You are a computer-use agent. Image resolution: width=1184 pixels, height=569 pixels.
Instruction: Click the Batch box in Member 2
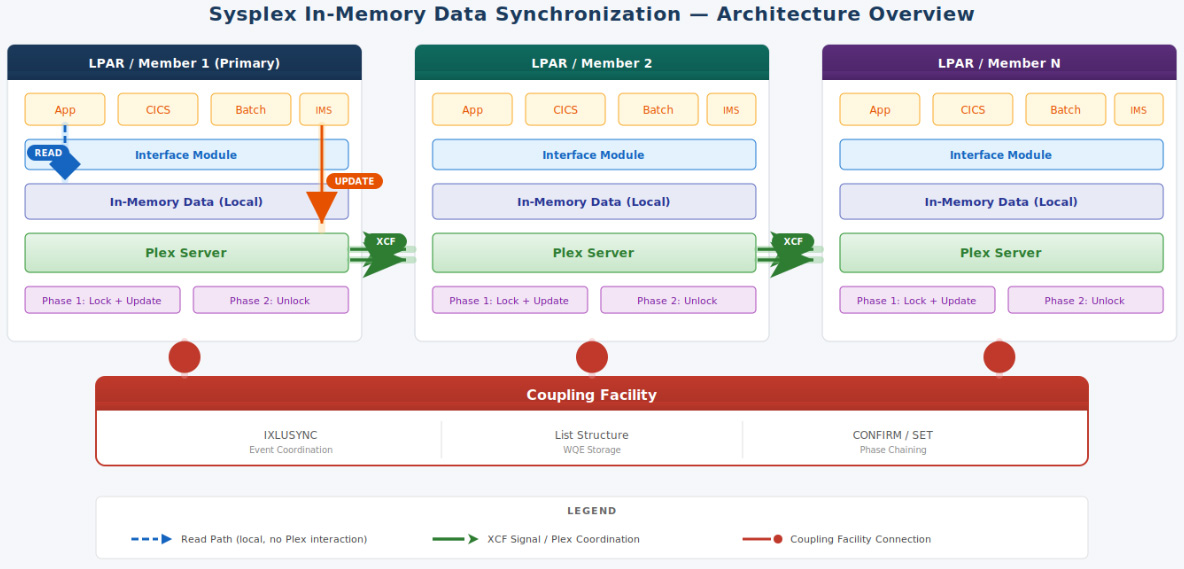pyautogui.click(x=658, y=109)
